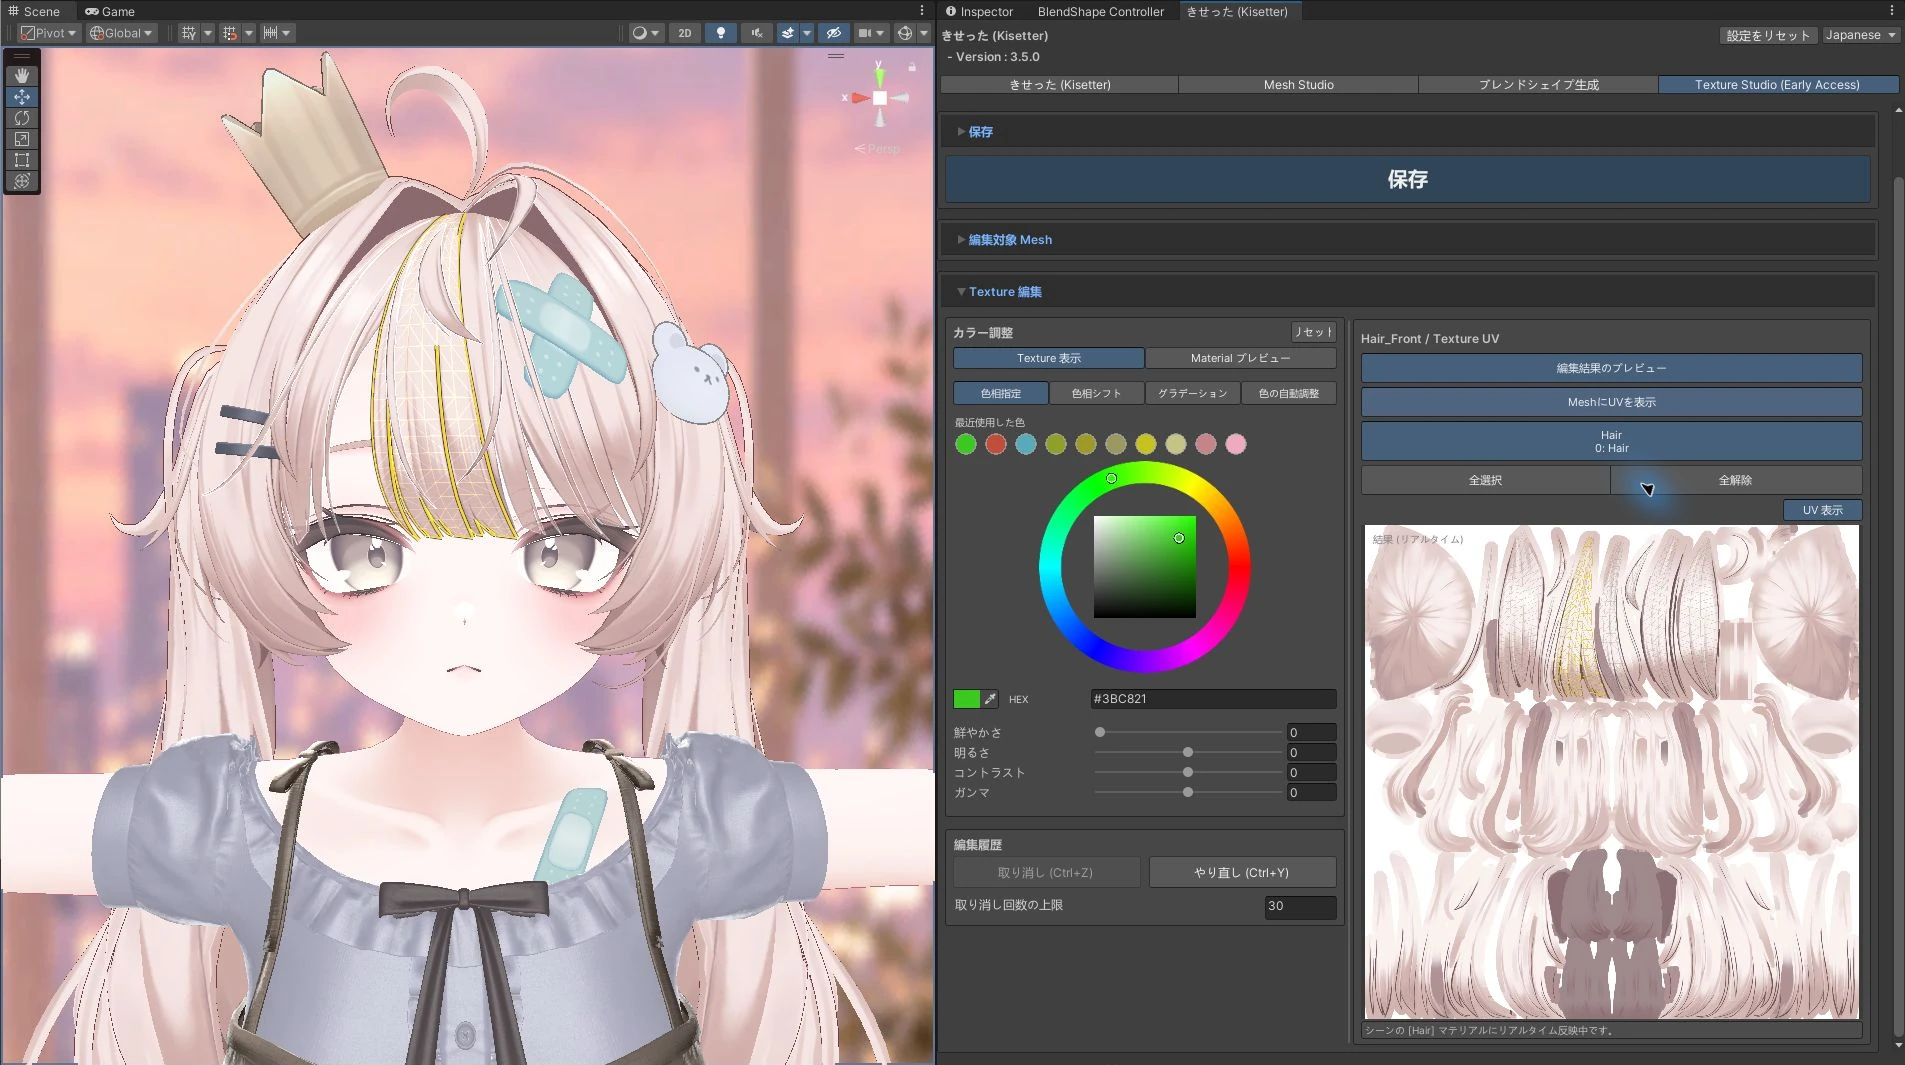Click the 全選択 button

pos(1485,480)
